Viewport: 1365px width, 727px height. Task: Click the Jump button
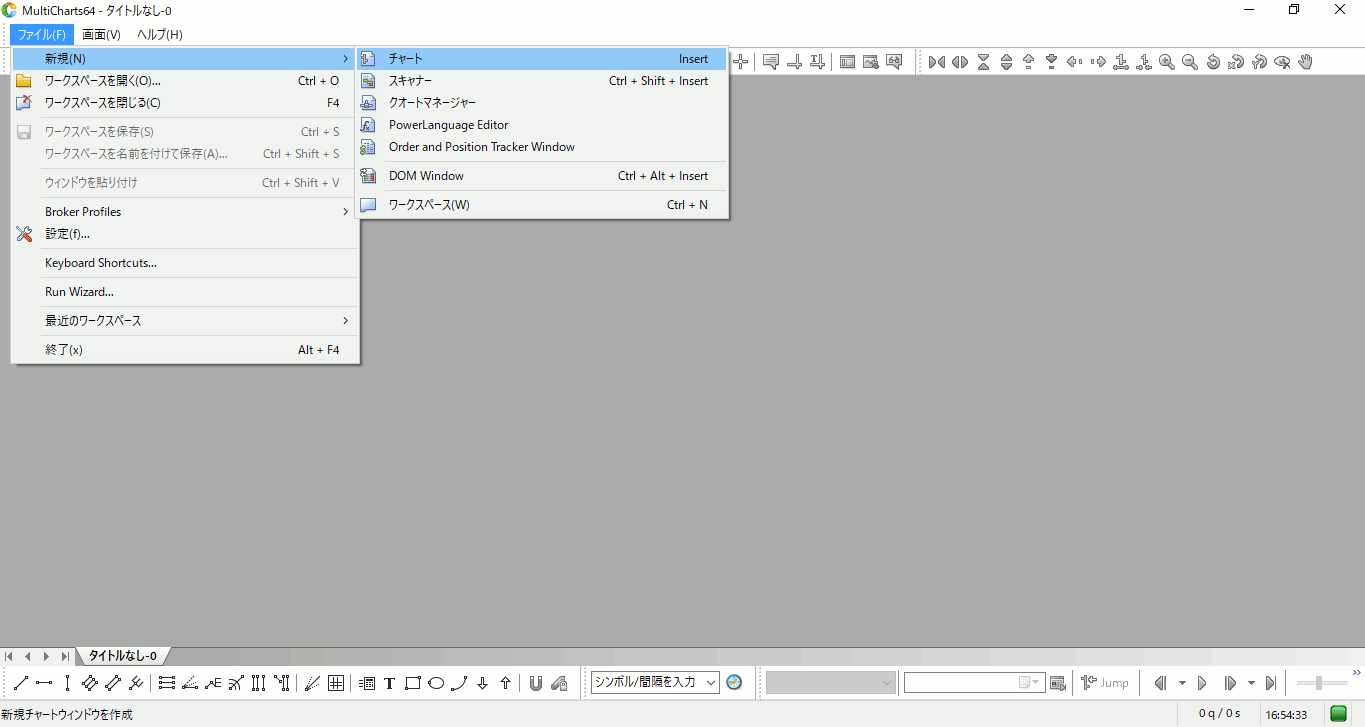[1105, 683]
